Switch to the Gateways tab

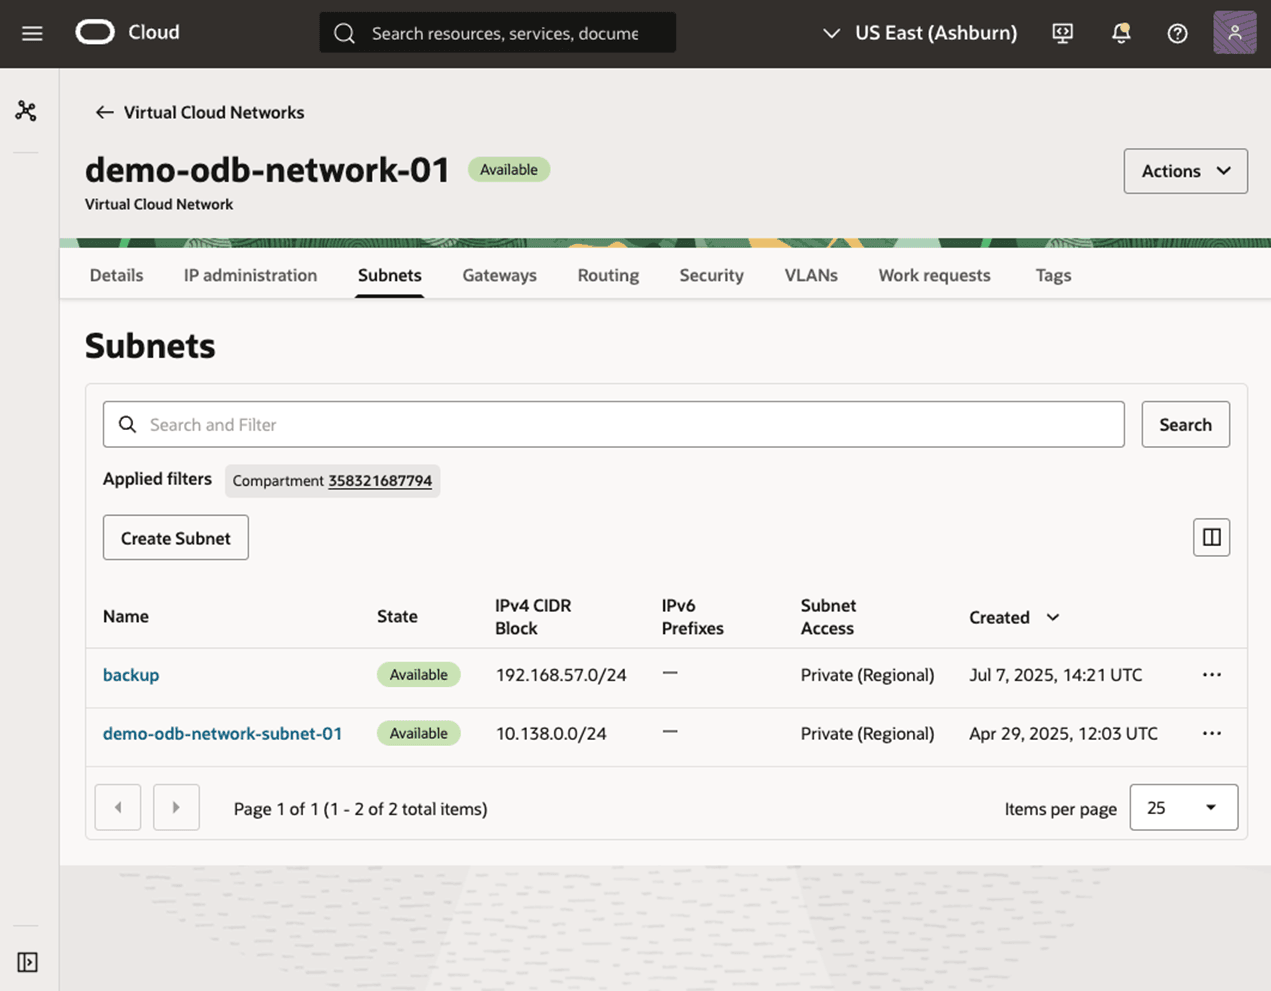(x=499, y=275)
